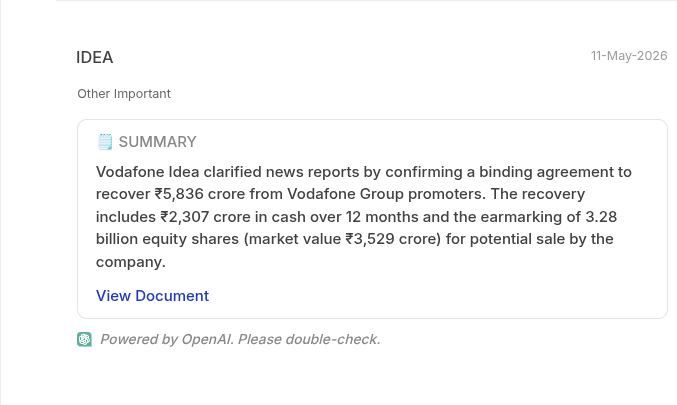Click the SUMMARY heading text
This screenshot has height=405, width=677.
[158, 142]
